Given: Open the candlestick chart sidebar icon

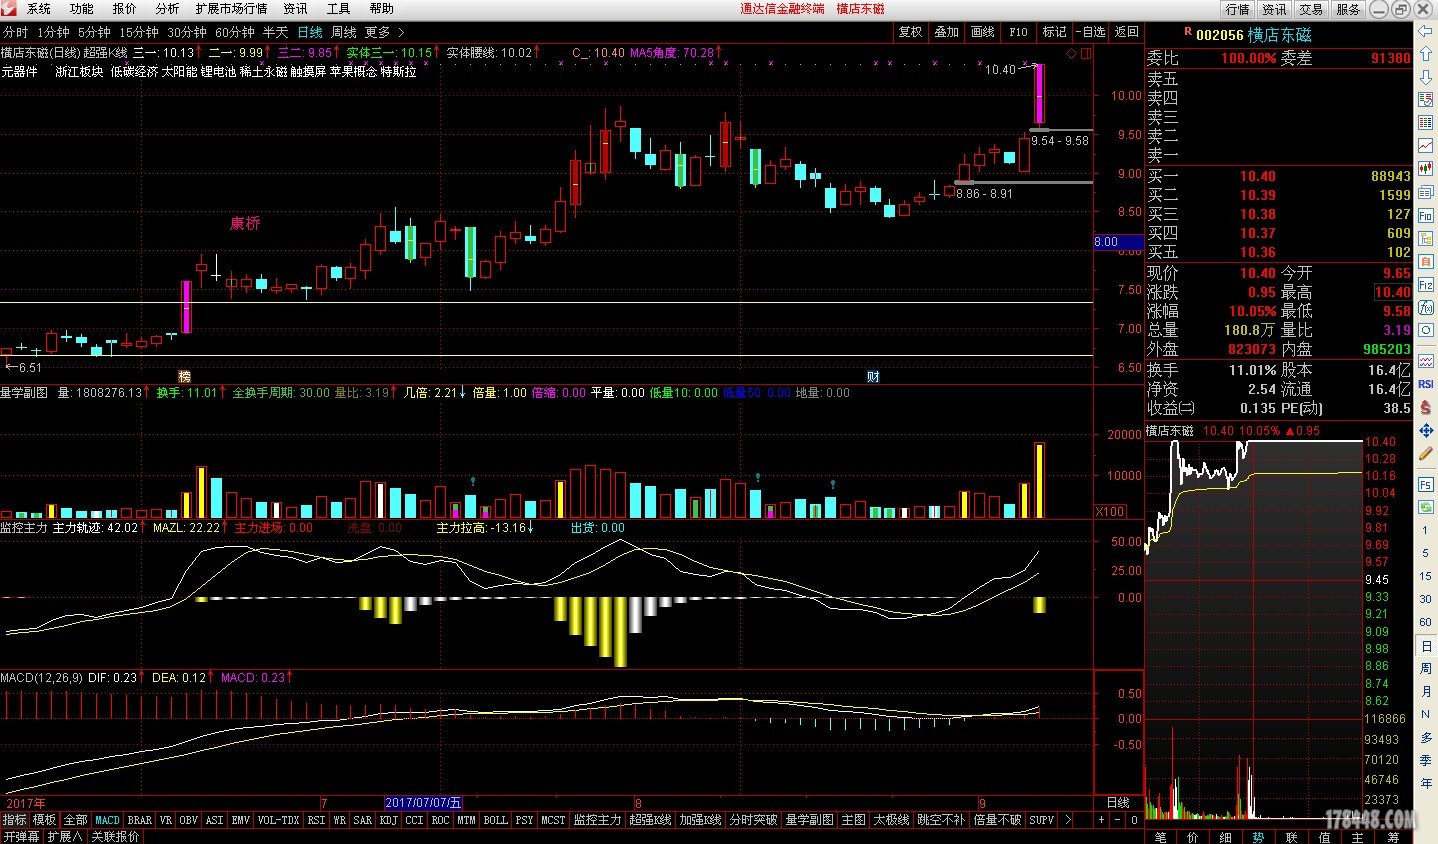Looking at the screenshot, I should click(1426, 169).
